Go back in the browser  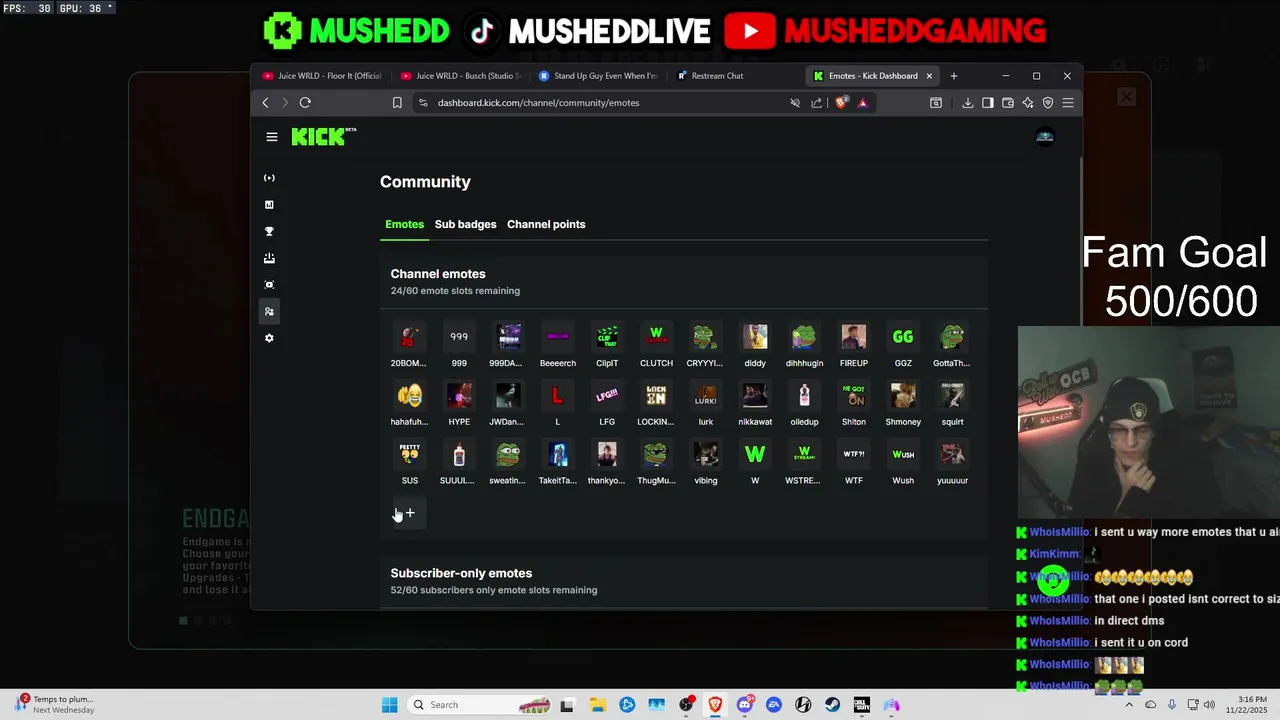[x=265, y=102]
